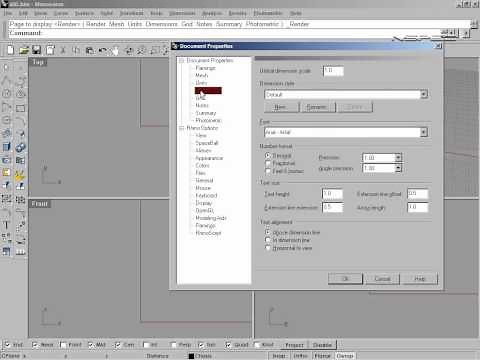Click the Save floppy disk icon

tap(36, 50)
